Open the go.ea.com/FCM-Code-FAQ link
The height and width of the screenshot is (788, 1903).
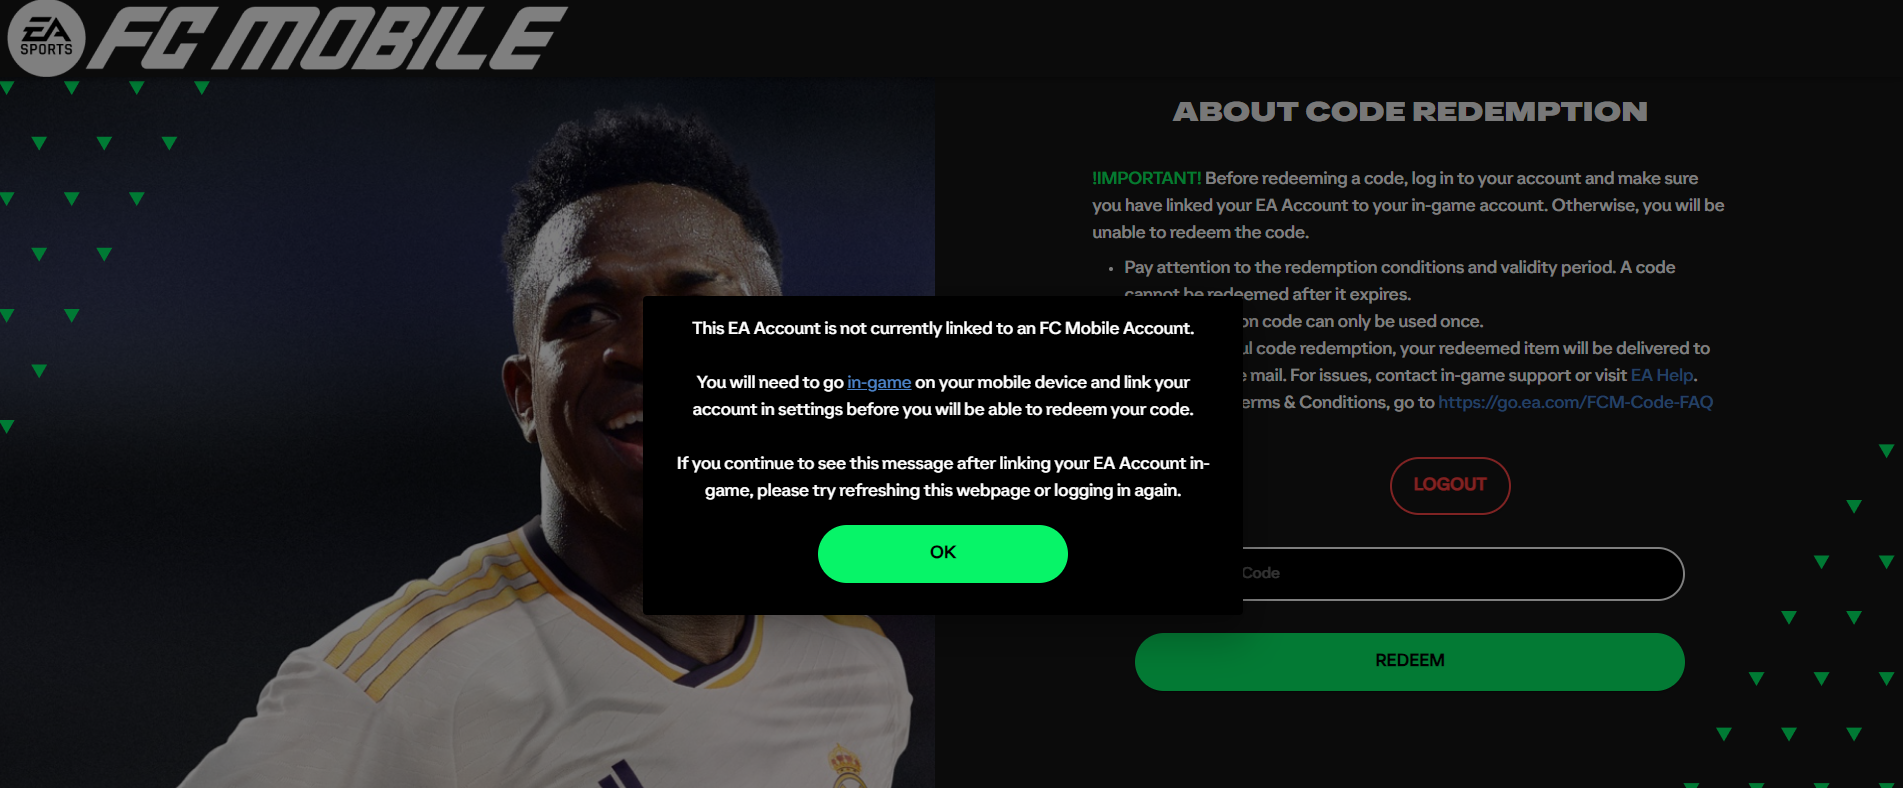click(1575, 402)
